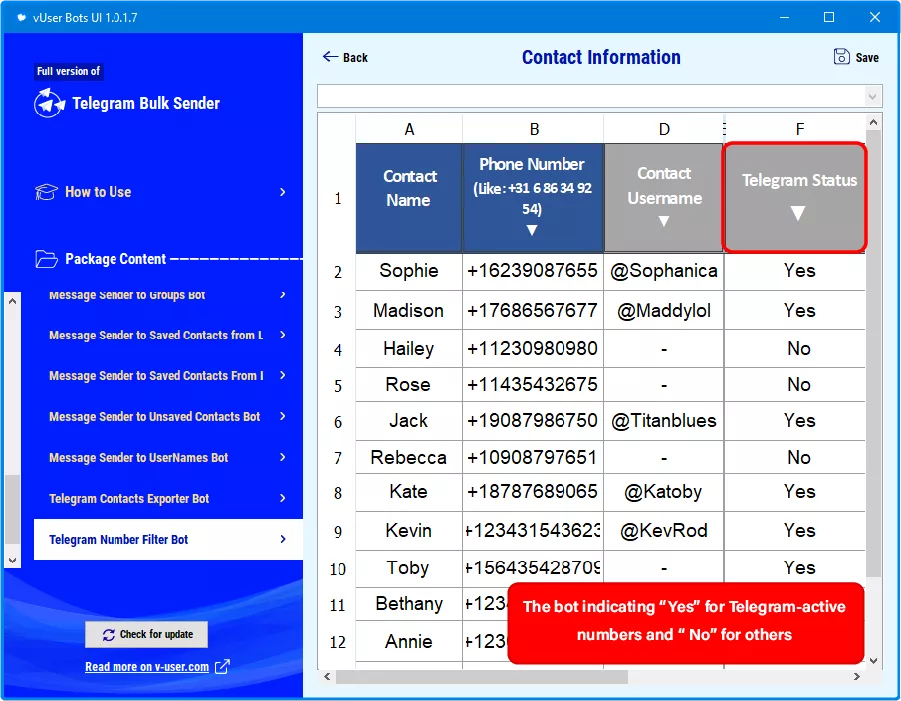Click the sidebar scroll down arrow
901x701 pixels.
click(x=13, y=560)
